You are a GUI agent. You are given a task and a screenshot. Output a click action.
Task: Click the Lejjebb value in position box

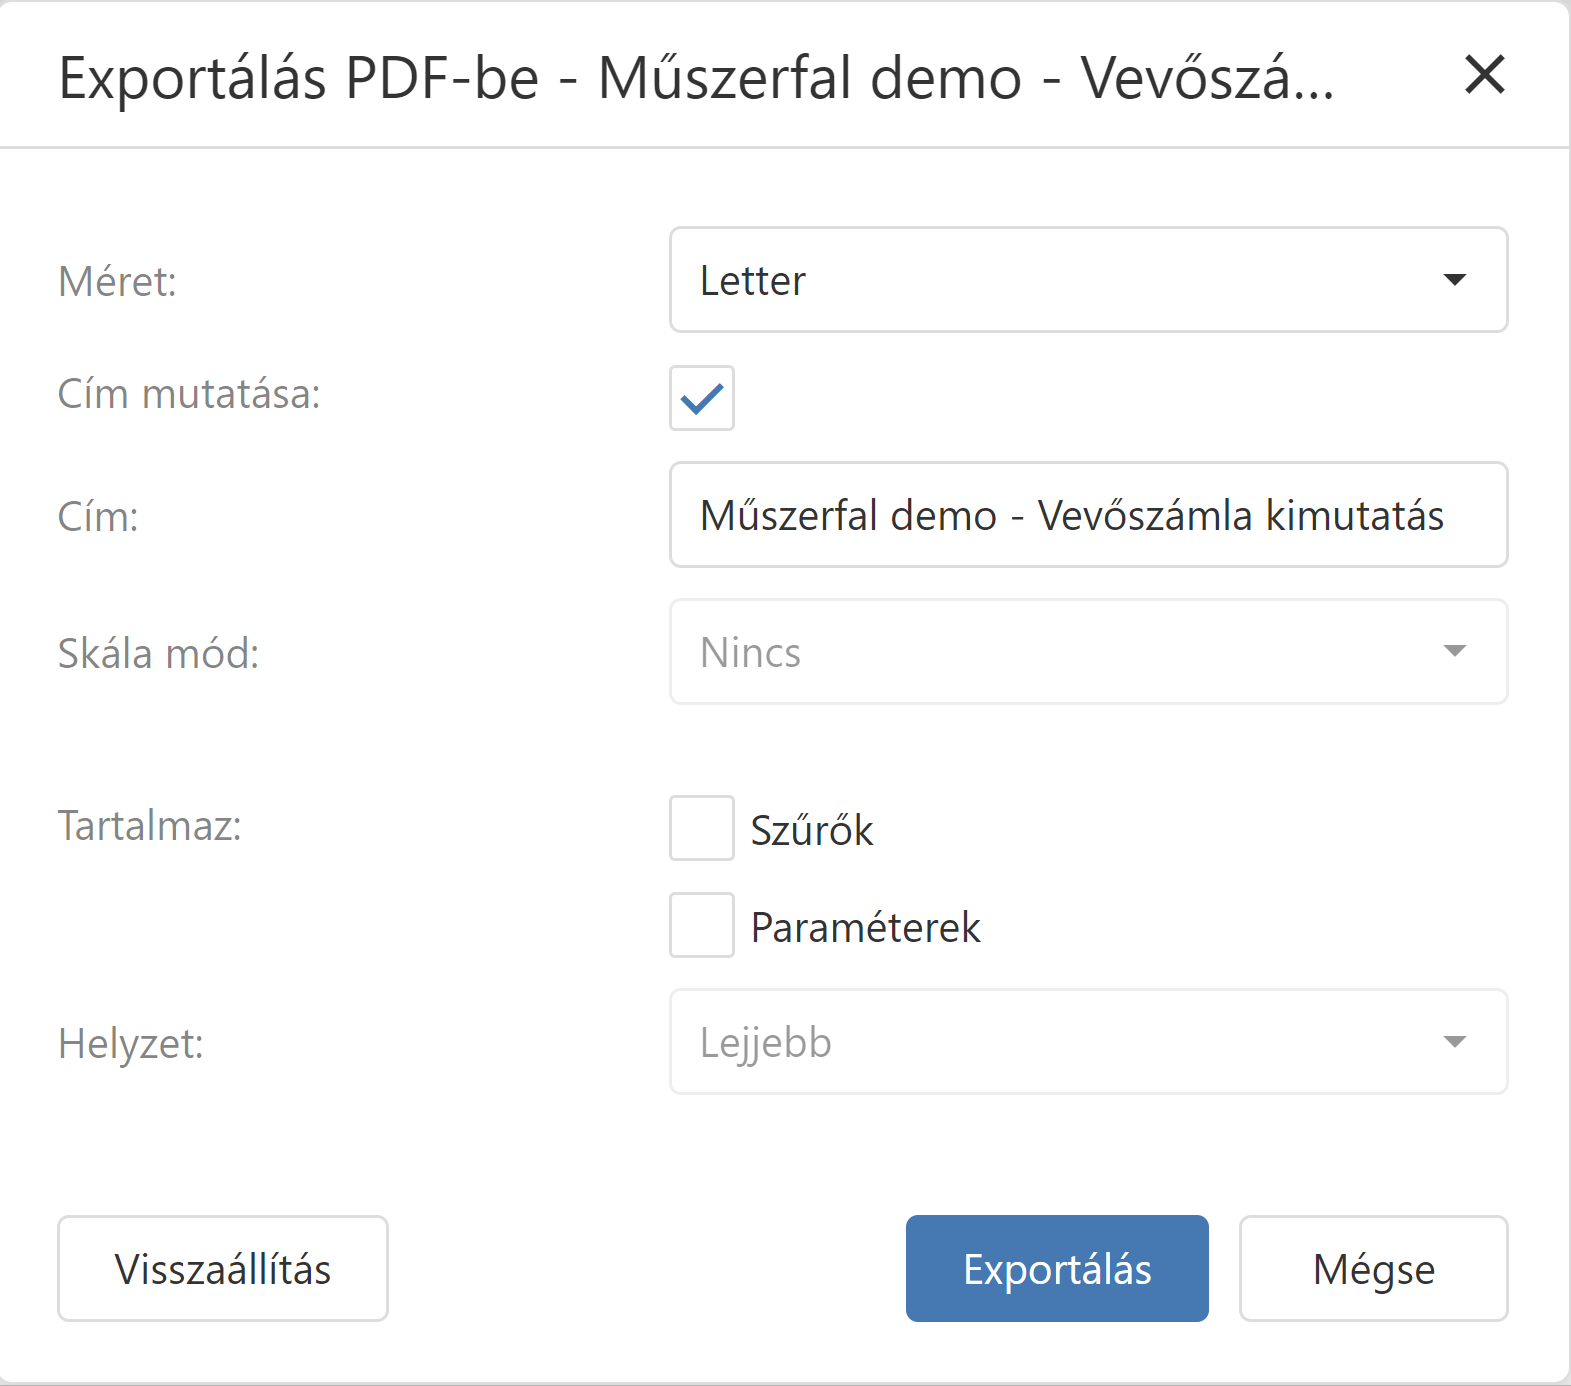click(766, 1043)
